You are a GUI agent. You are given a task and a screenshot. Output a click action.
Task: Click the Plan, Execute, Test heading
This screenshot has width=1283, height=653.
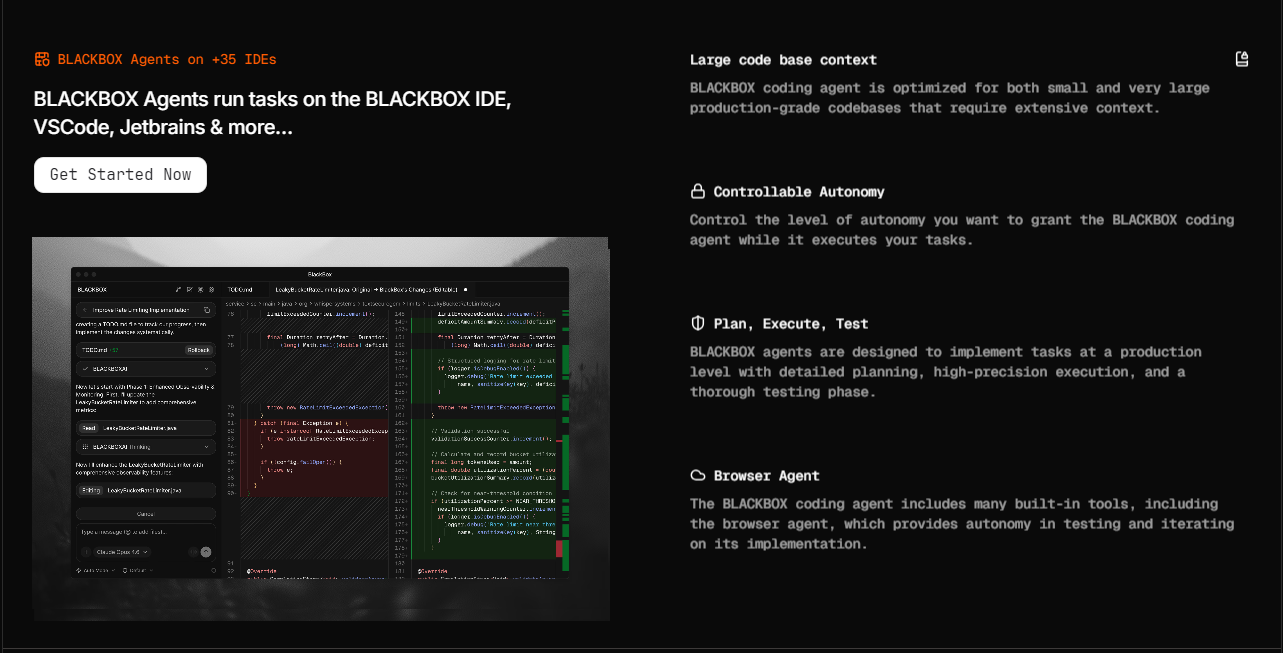(x=791, y=323)
